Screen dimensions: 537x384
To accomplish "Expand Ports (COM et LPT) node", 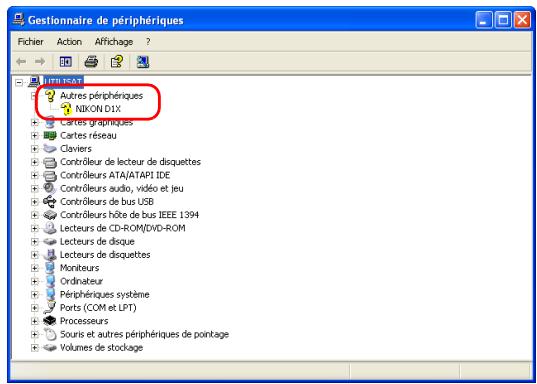I will [x=34, y=308].
